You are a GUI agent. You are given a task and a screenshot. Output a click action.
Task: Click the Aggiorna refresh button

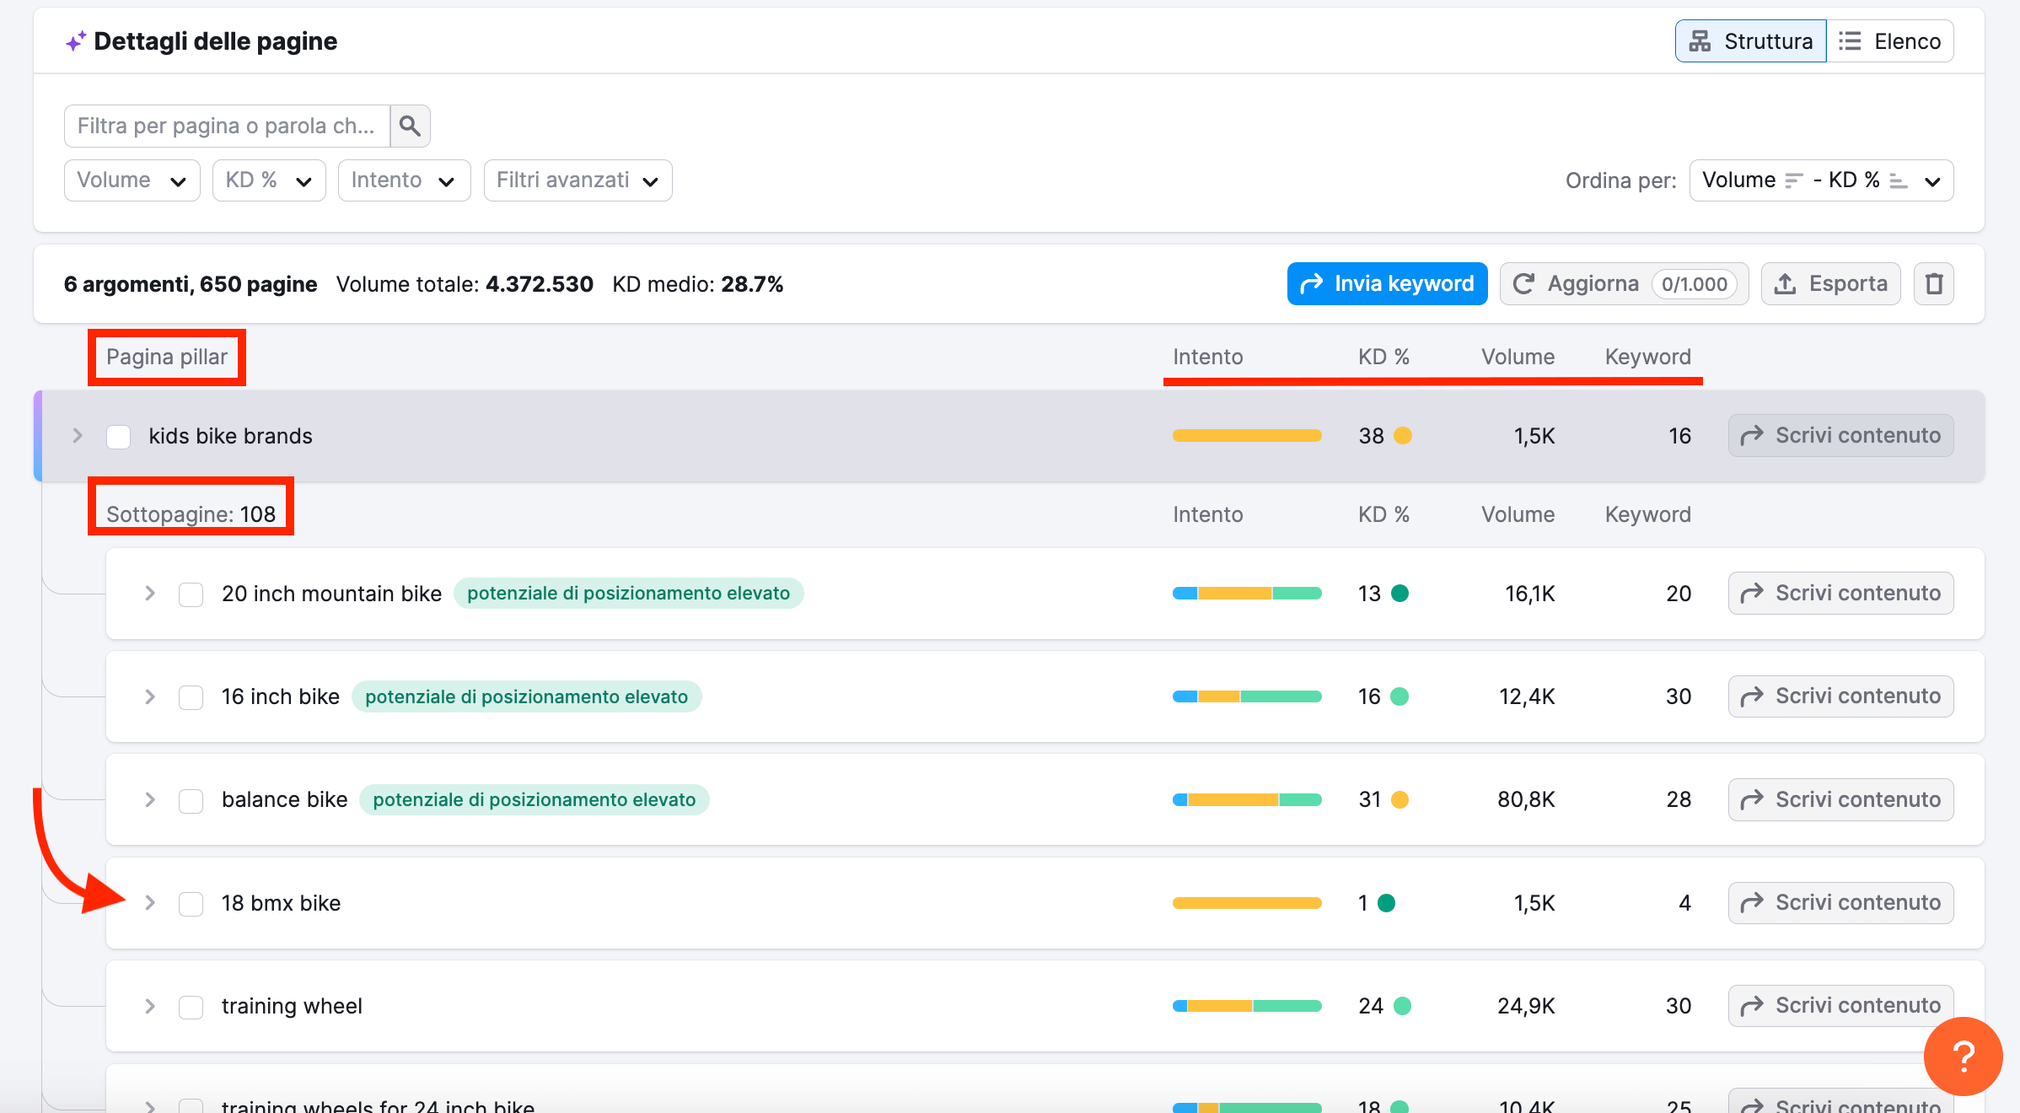pos(1624,284)
